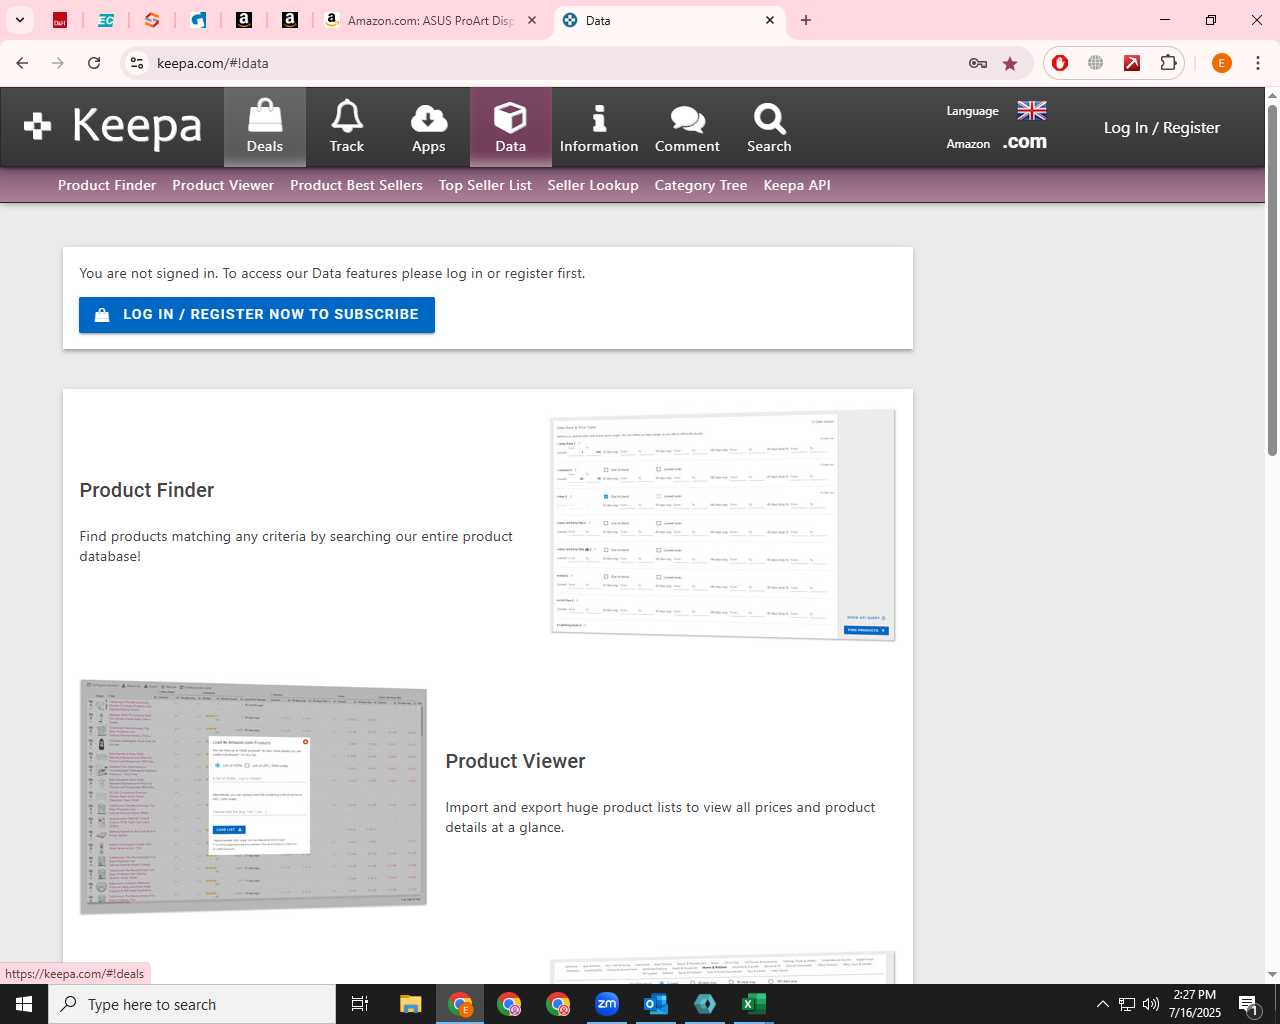Change Amazon locale .com selector
Screen dimensions: 1280x1024
coord(1025,142)
